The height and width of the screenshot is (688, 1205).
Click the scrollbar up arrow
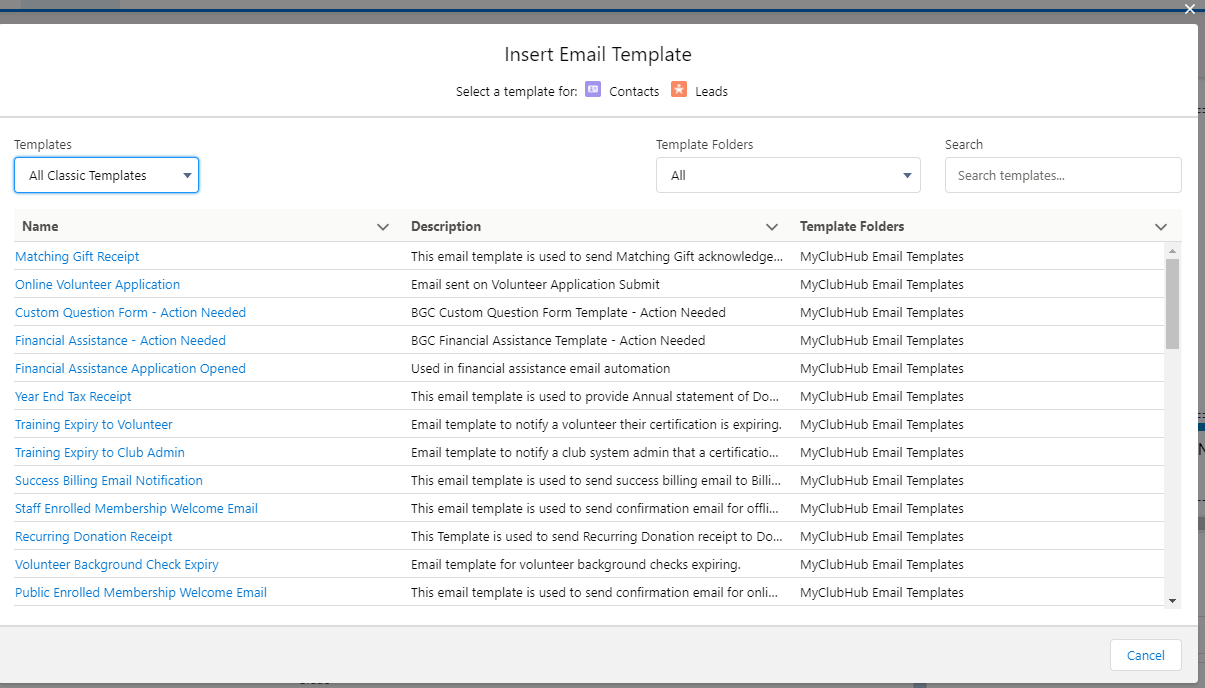[1172, 250]
